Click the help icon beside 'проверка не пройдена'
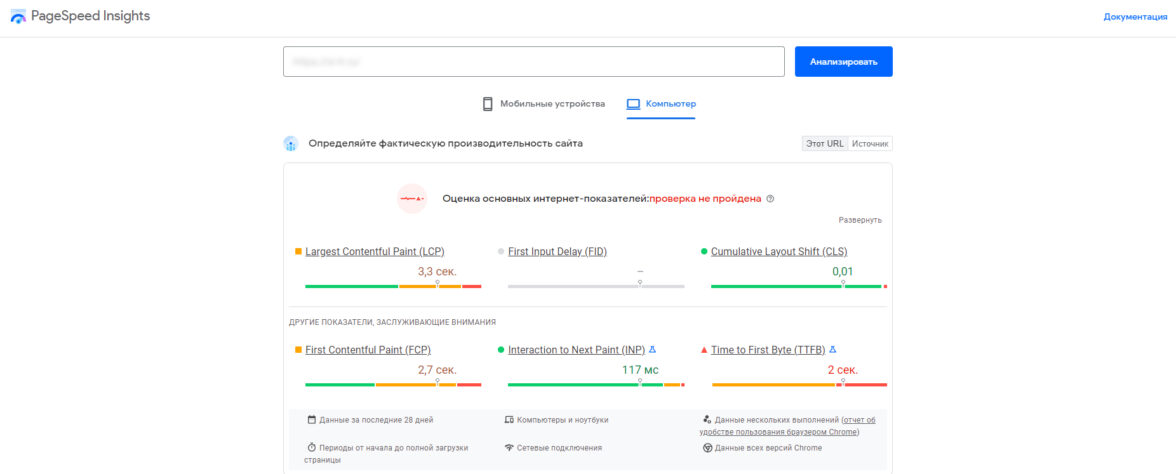 click(770, 199)
